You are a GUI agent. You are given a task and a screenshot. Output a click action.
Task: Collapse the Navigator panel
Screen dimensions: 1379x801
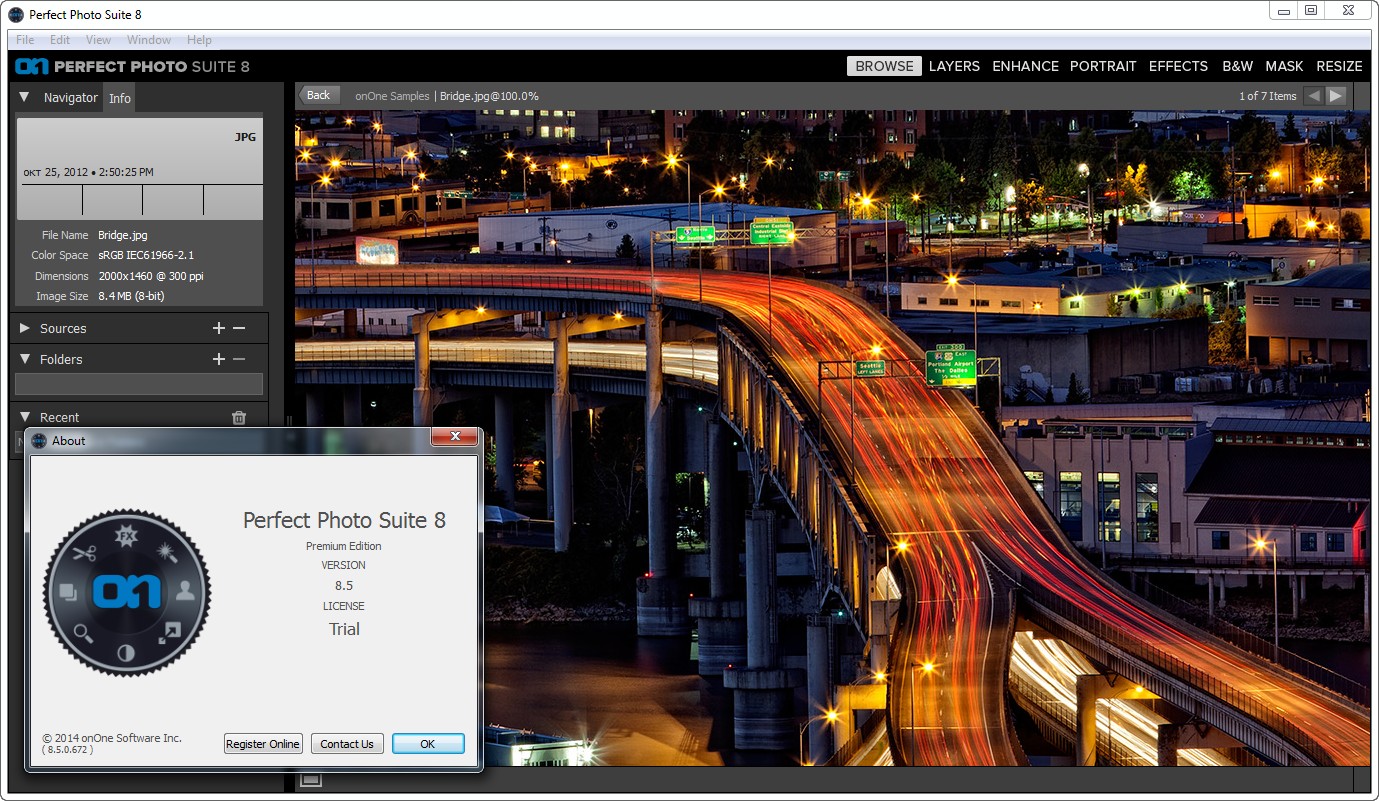[x=24, y=97]
